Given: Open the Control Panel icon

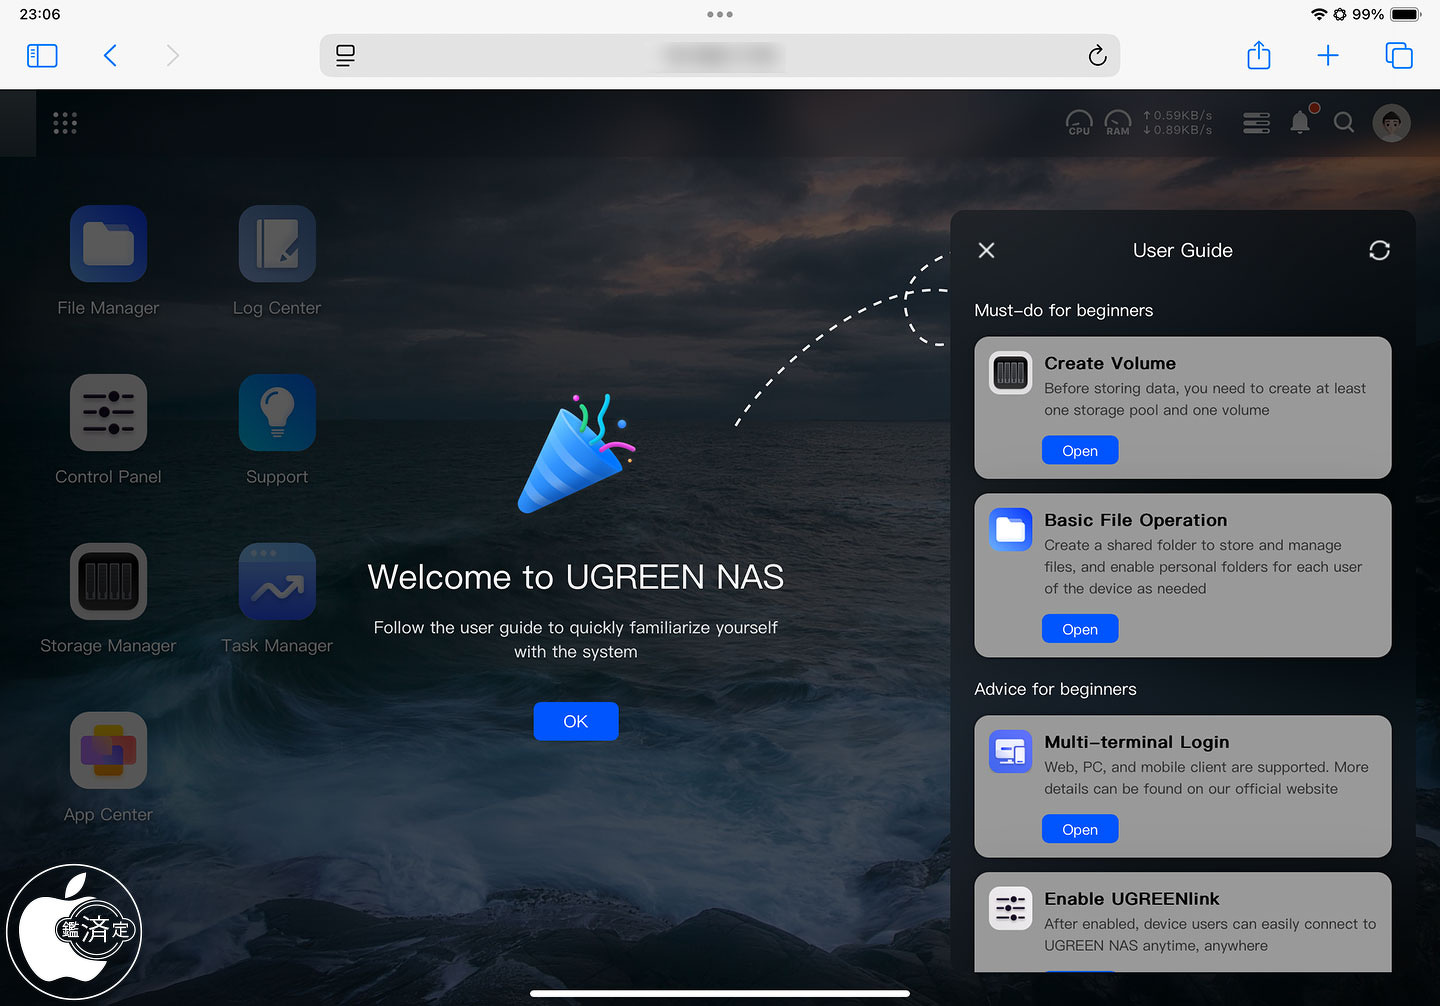Looking at the screenshot, I should coord(108,413).
